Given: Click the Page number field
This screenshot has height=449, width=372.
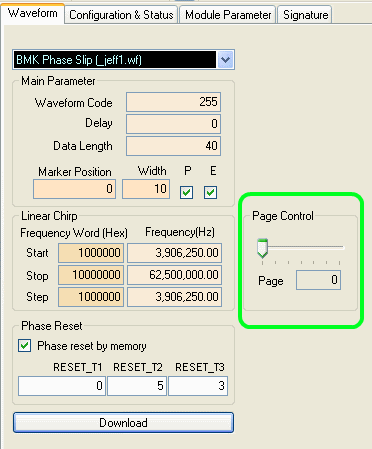Looking at the screenshot, I should (x=318, y=280).
